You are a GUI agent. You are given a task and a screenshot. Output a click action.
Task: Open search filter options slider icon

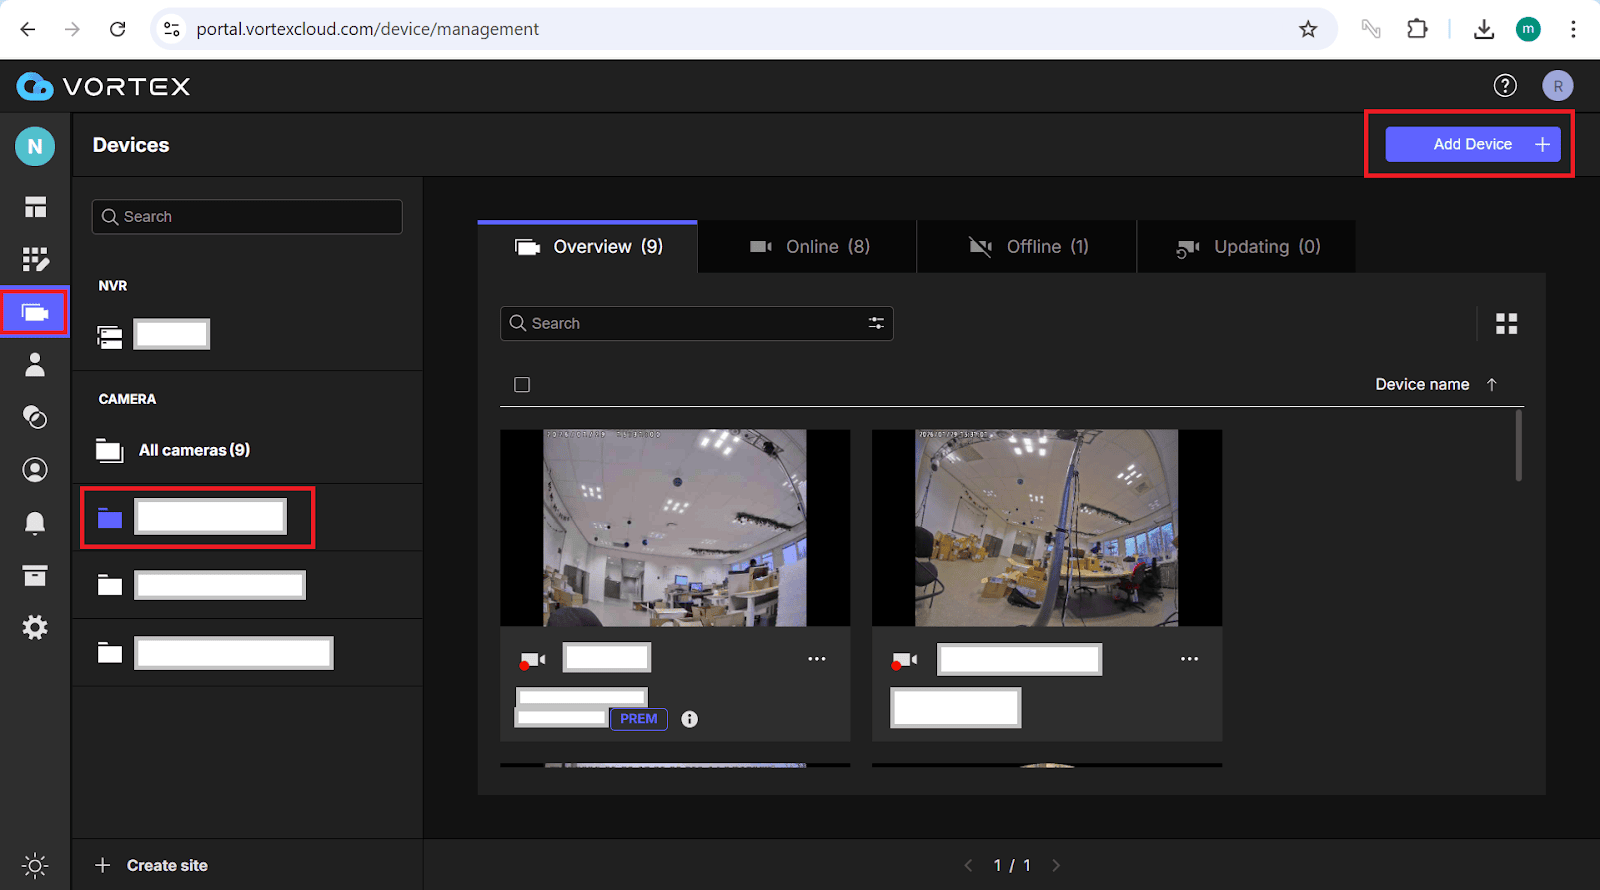pyautogui.click(x=876, y=323)
